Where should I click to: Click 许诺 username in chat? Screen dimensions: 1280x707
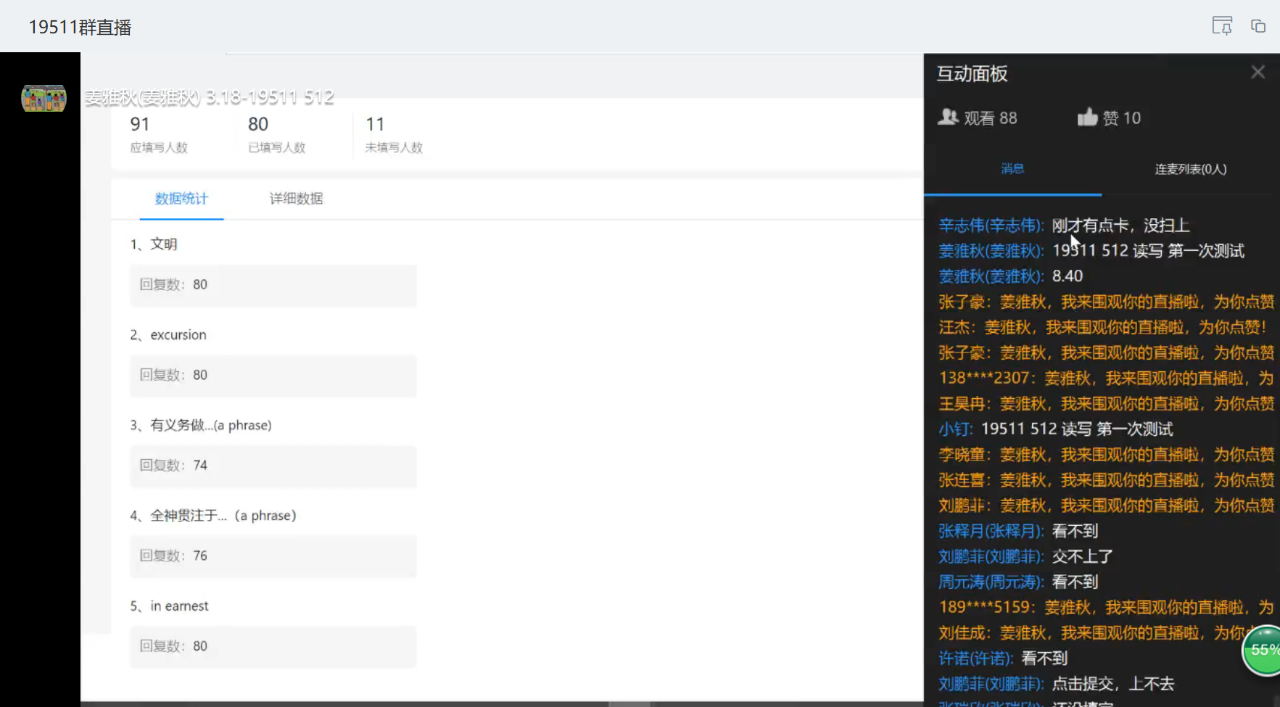click(x=976, y=658)
